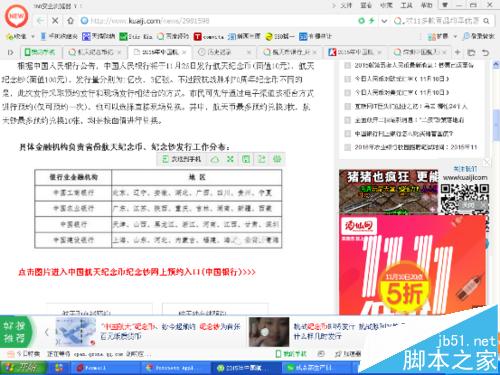Open the red 点击图片进入 reservation link
500x375 pixels.
(137, 272)
